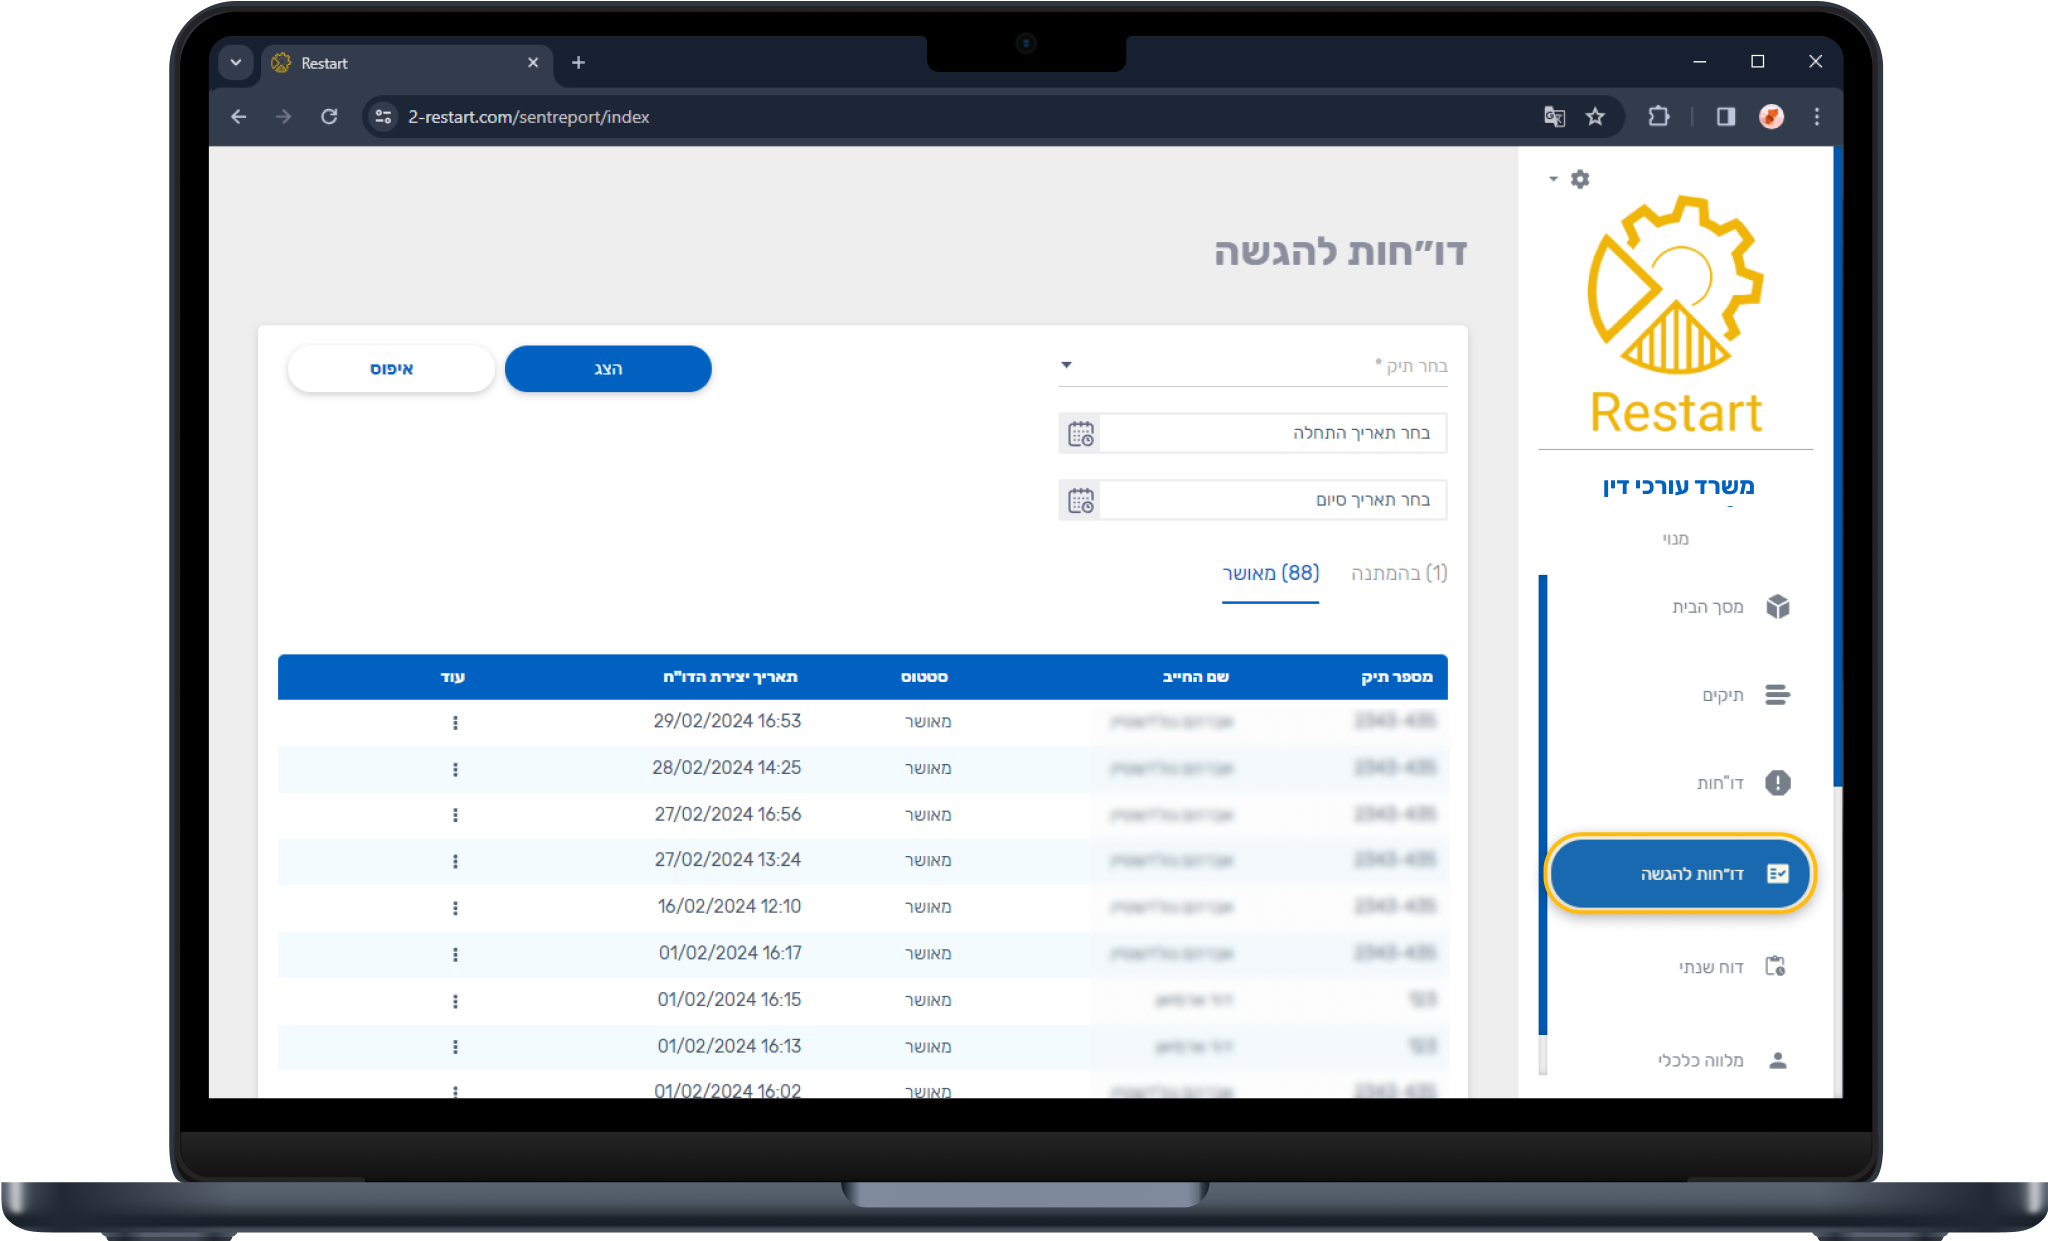Open a new browser tab
This screenshot has width=2048, height=1241.
(578, 63)
